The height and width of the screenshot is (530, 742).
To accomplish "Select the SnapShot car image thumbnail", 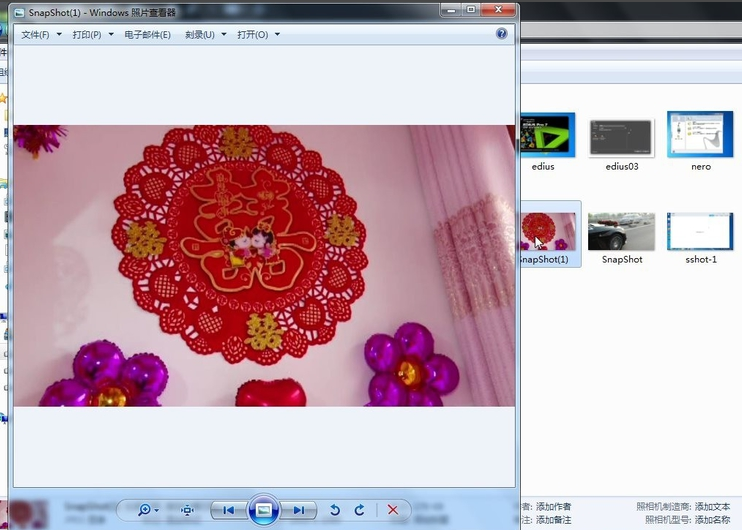I will (x=621, y=231).
